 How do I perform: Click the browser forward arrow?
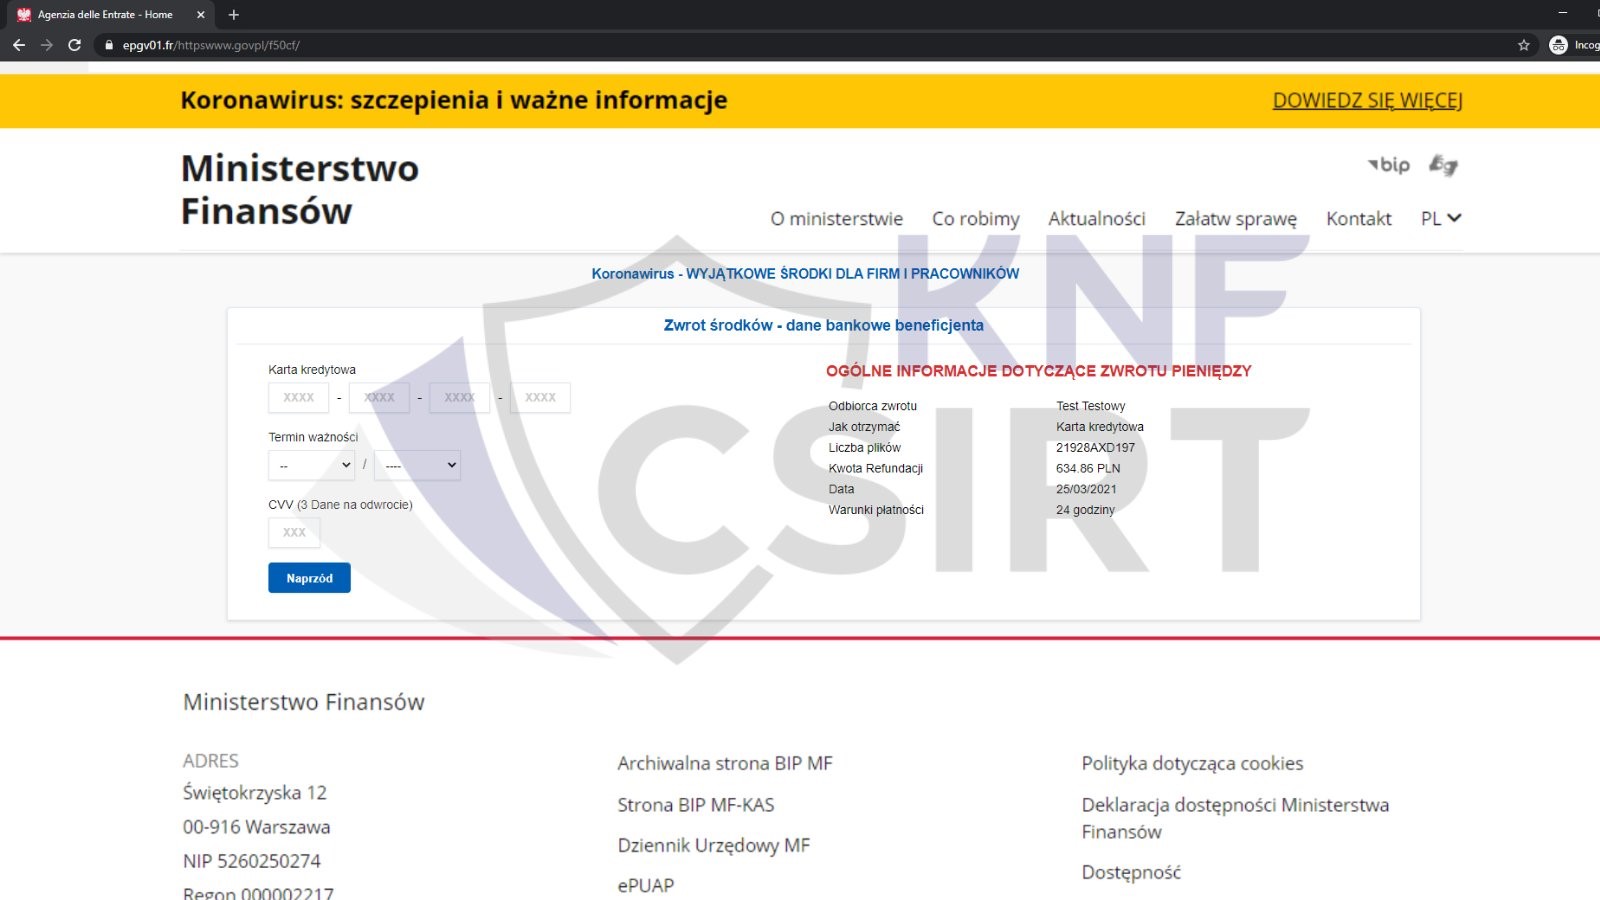(46, 45)
